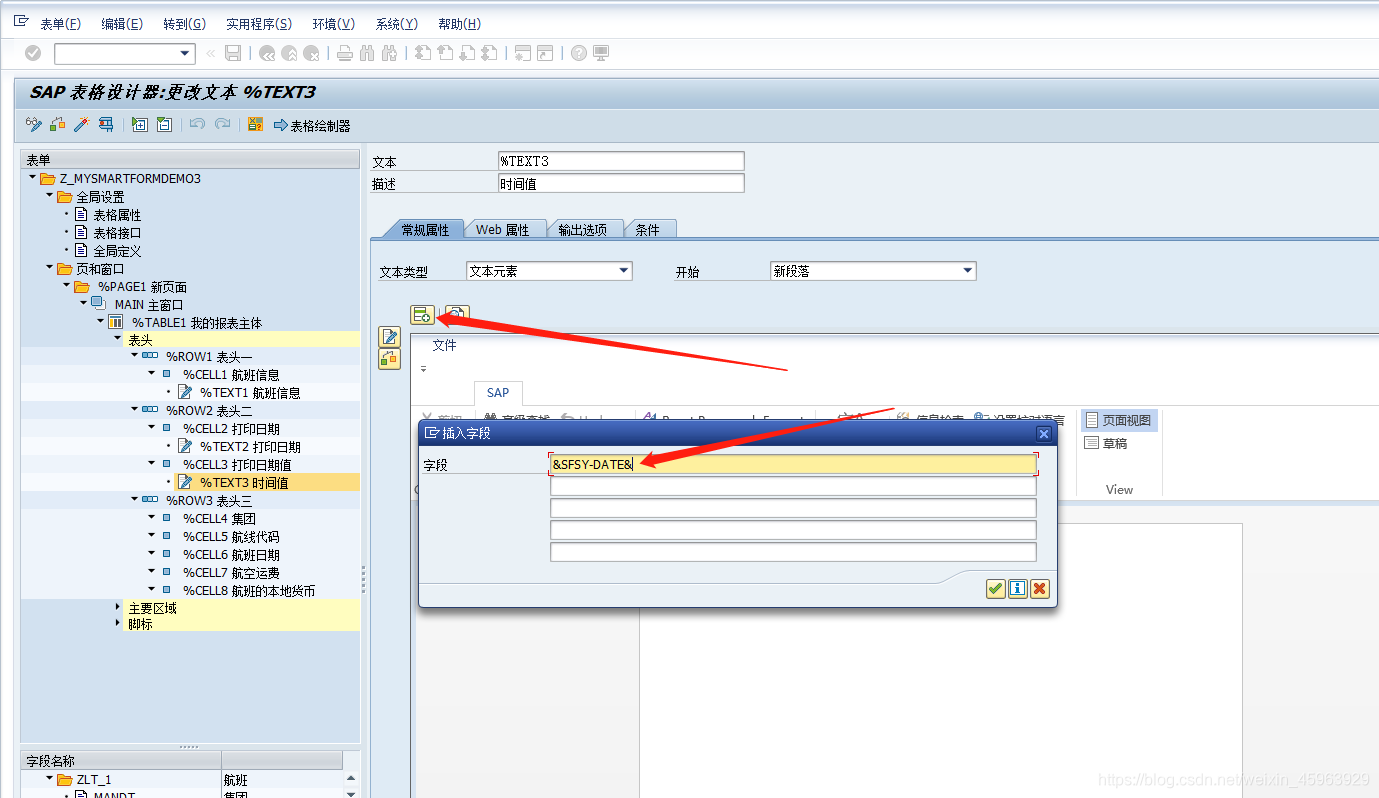Close the 插入字段 dialog via title-bar X

click(1043, 434)
